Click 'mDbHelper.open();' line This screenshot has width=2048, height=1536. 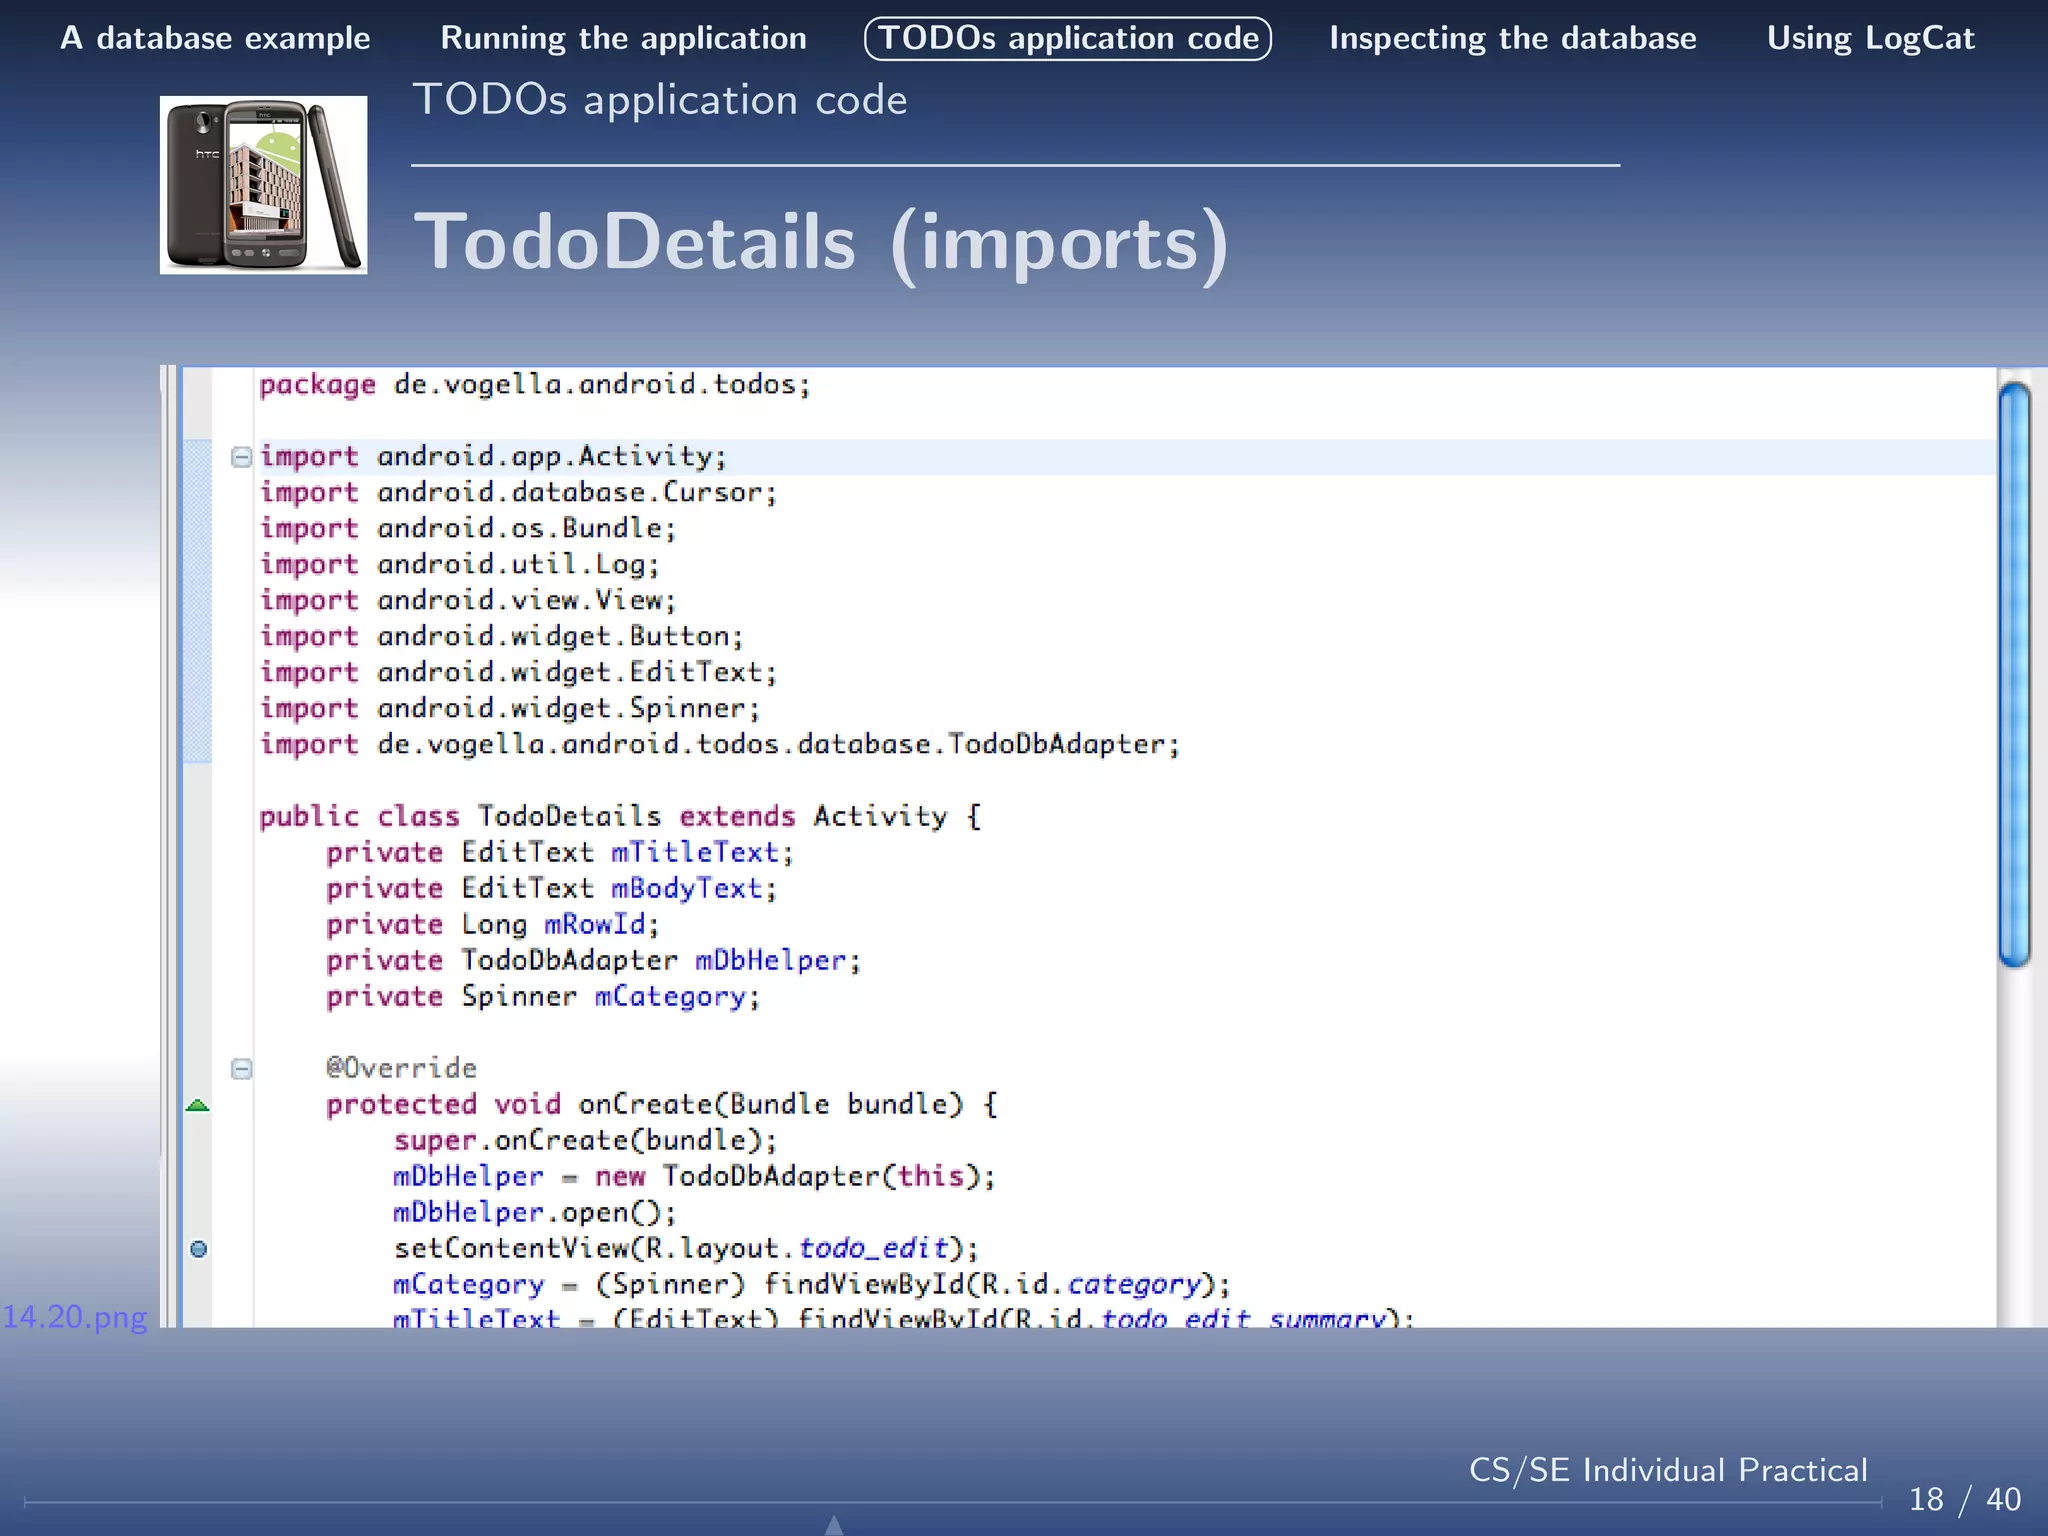tap(535, 1213)
